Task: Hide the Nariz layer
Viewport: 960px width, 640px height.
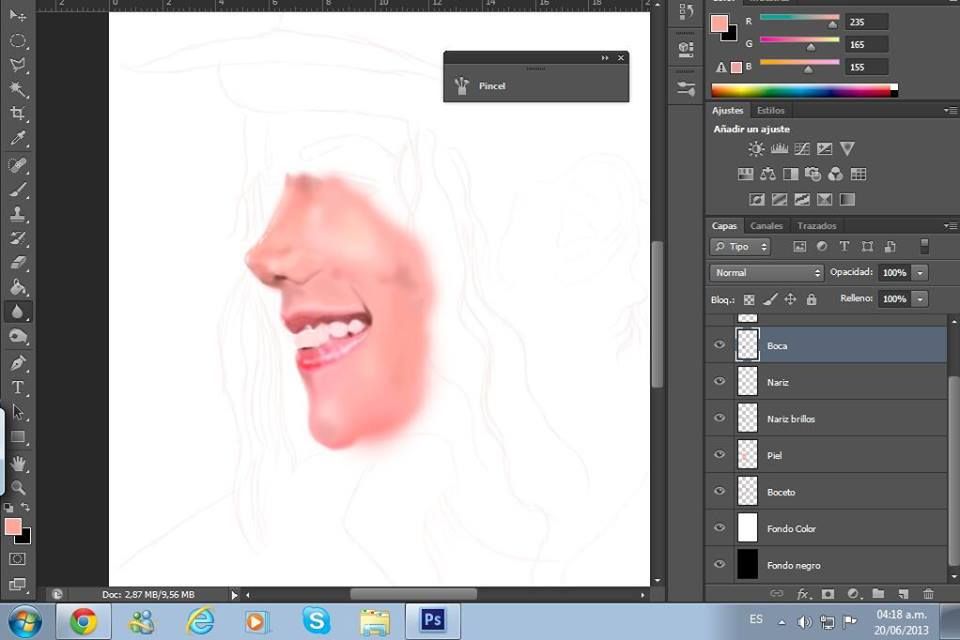Action: 719,382
